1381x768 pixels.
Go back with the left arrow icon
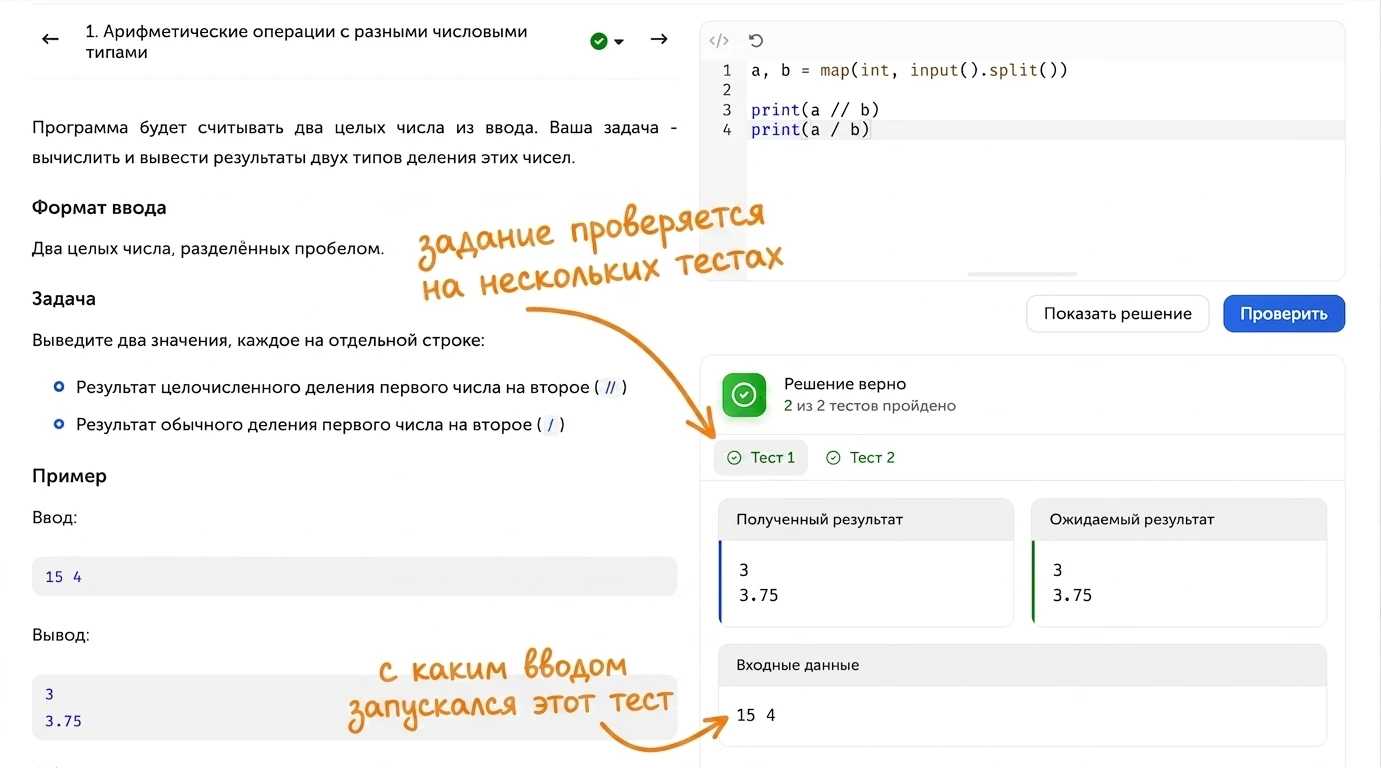50,39
